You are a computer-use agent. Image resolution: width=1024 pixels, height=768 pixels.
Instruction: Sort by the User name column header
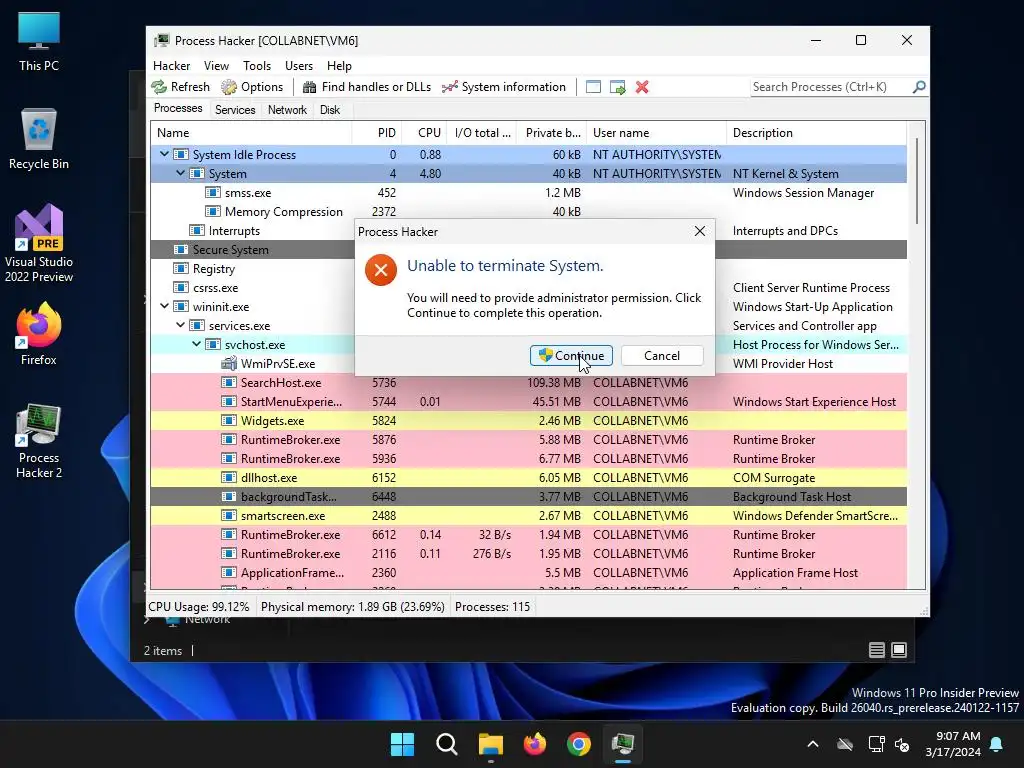[656, 133]
